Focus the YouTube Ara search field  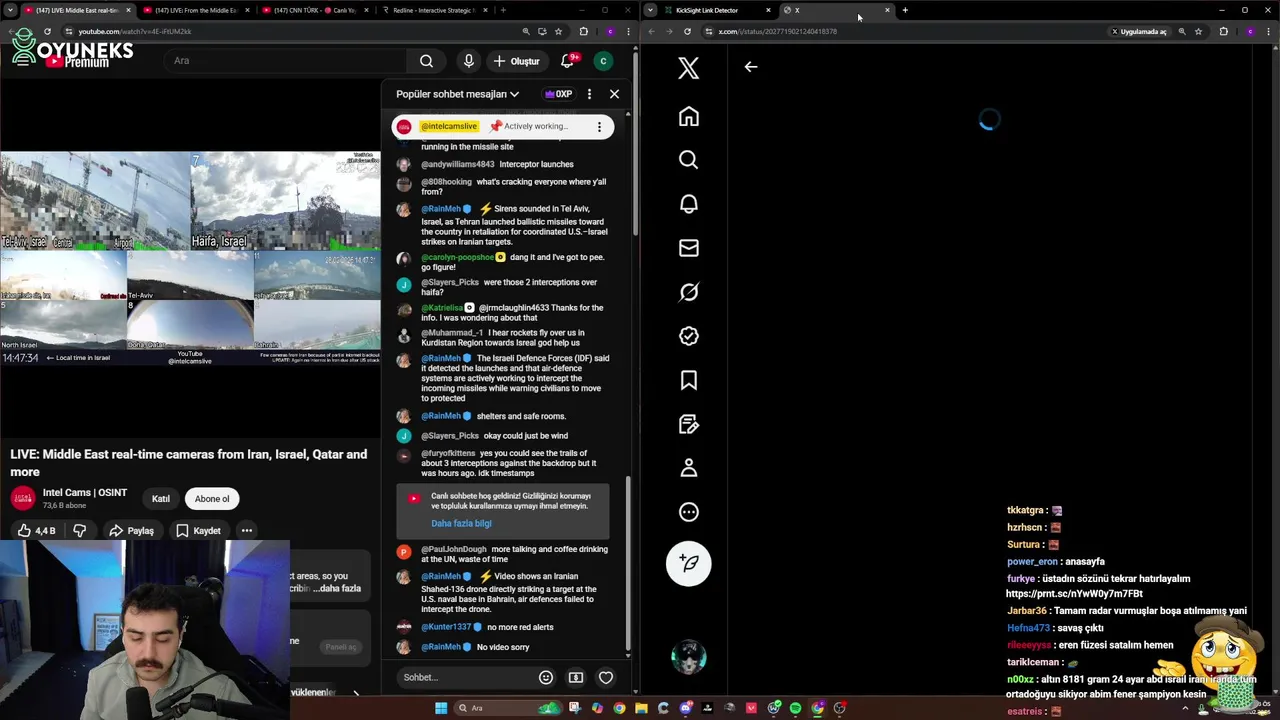pos(285,61)
